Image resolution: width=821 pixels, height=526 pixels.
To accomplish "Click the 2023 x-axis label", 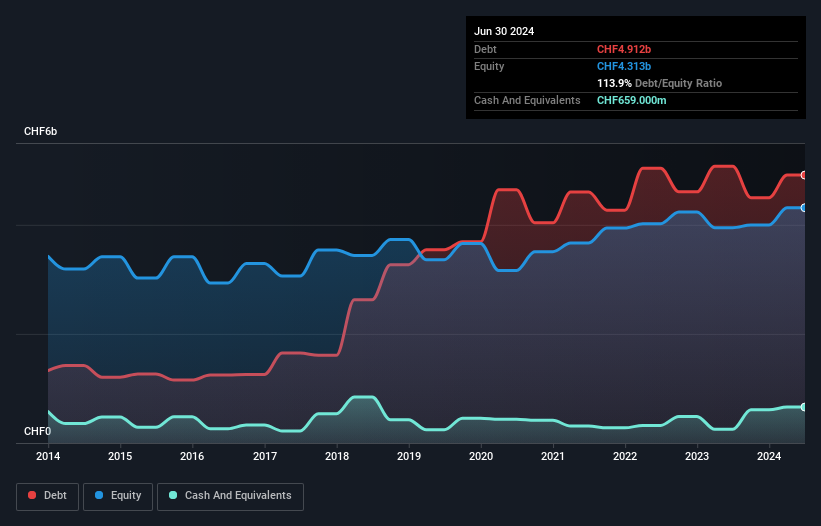I will coord(697,456).
